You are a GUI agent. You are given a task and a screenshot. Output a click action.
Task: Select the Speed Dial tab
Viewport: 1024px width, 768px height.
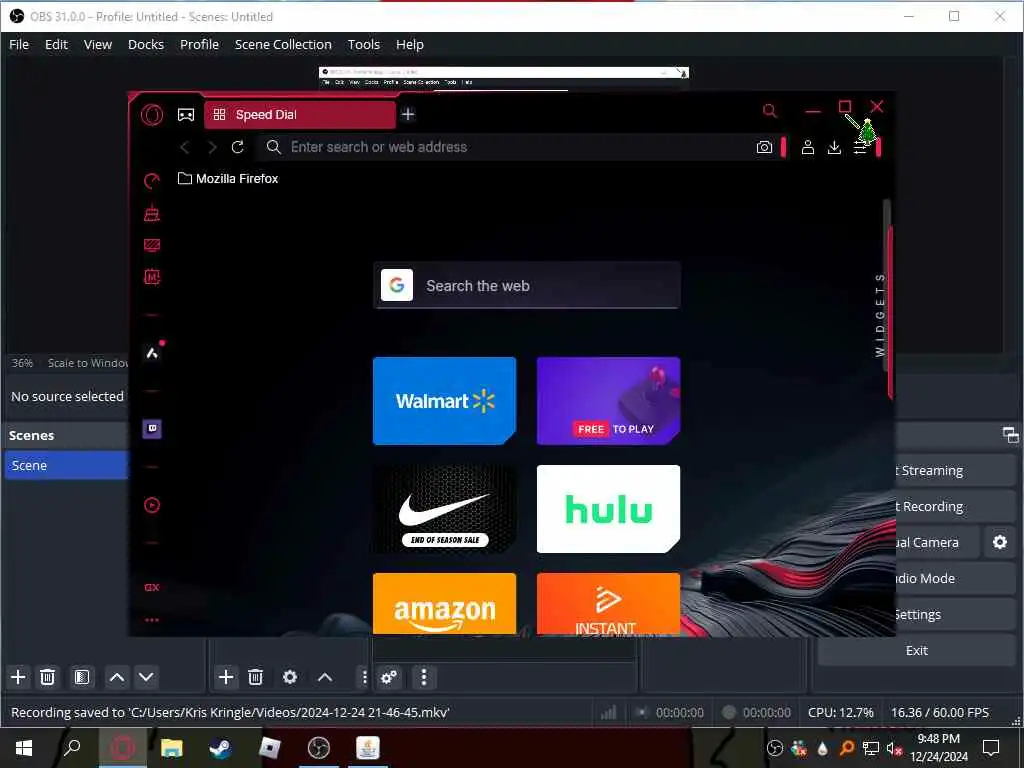click(300, 115)
